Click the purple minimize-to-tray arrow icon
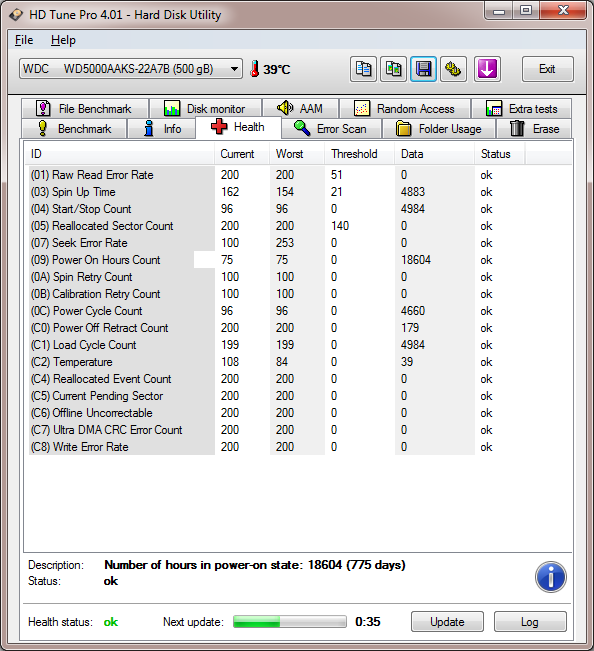The height and width of the screenshot is (651, 594). (487, 69)
